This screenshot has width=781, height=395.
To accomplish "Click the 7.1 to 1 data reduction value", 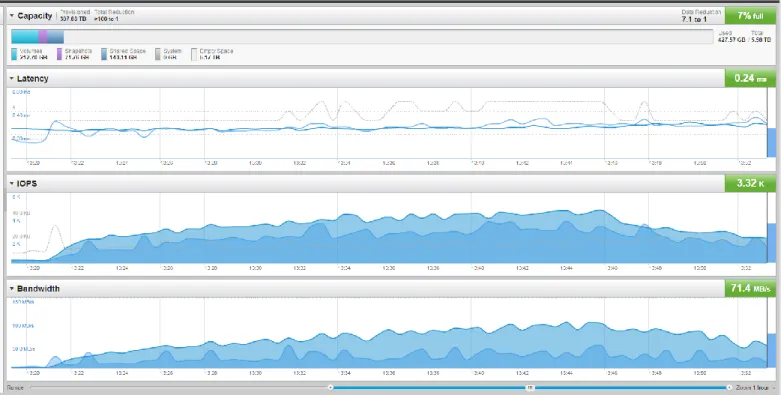I will (694, 19).
